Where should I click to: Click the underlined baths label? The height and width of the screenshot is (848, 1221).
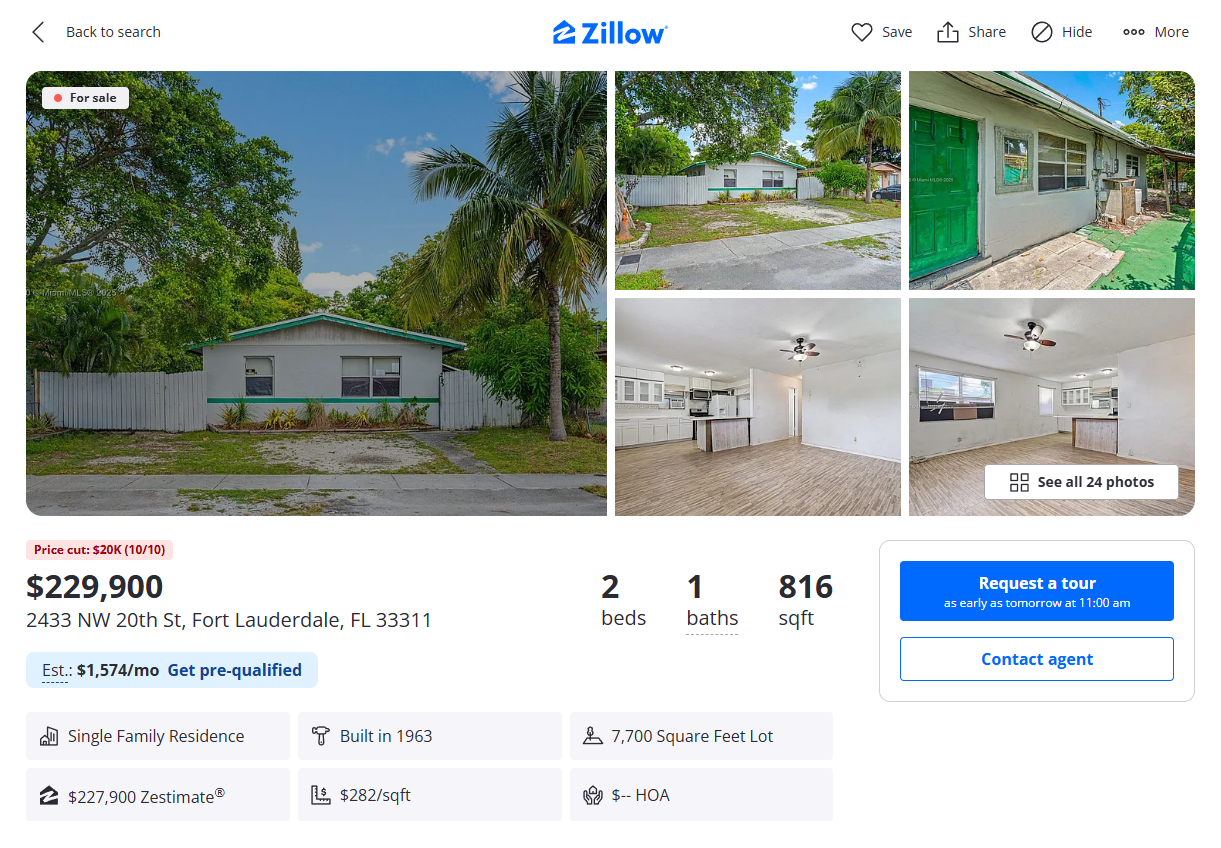pos(712,618)
